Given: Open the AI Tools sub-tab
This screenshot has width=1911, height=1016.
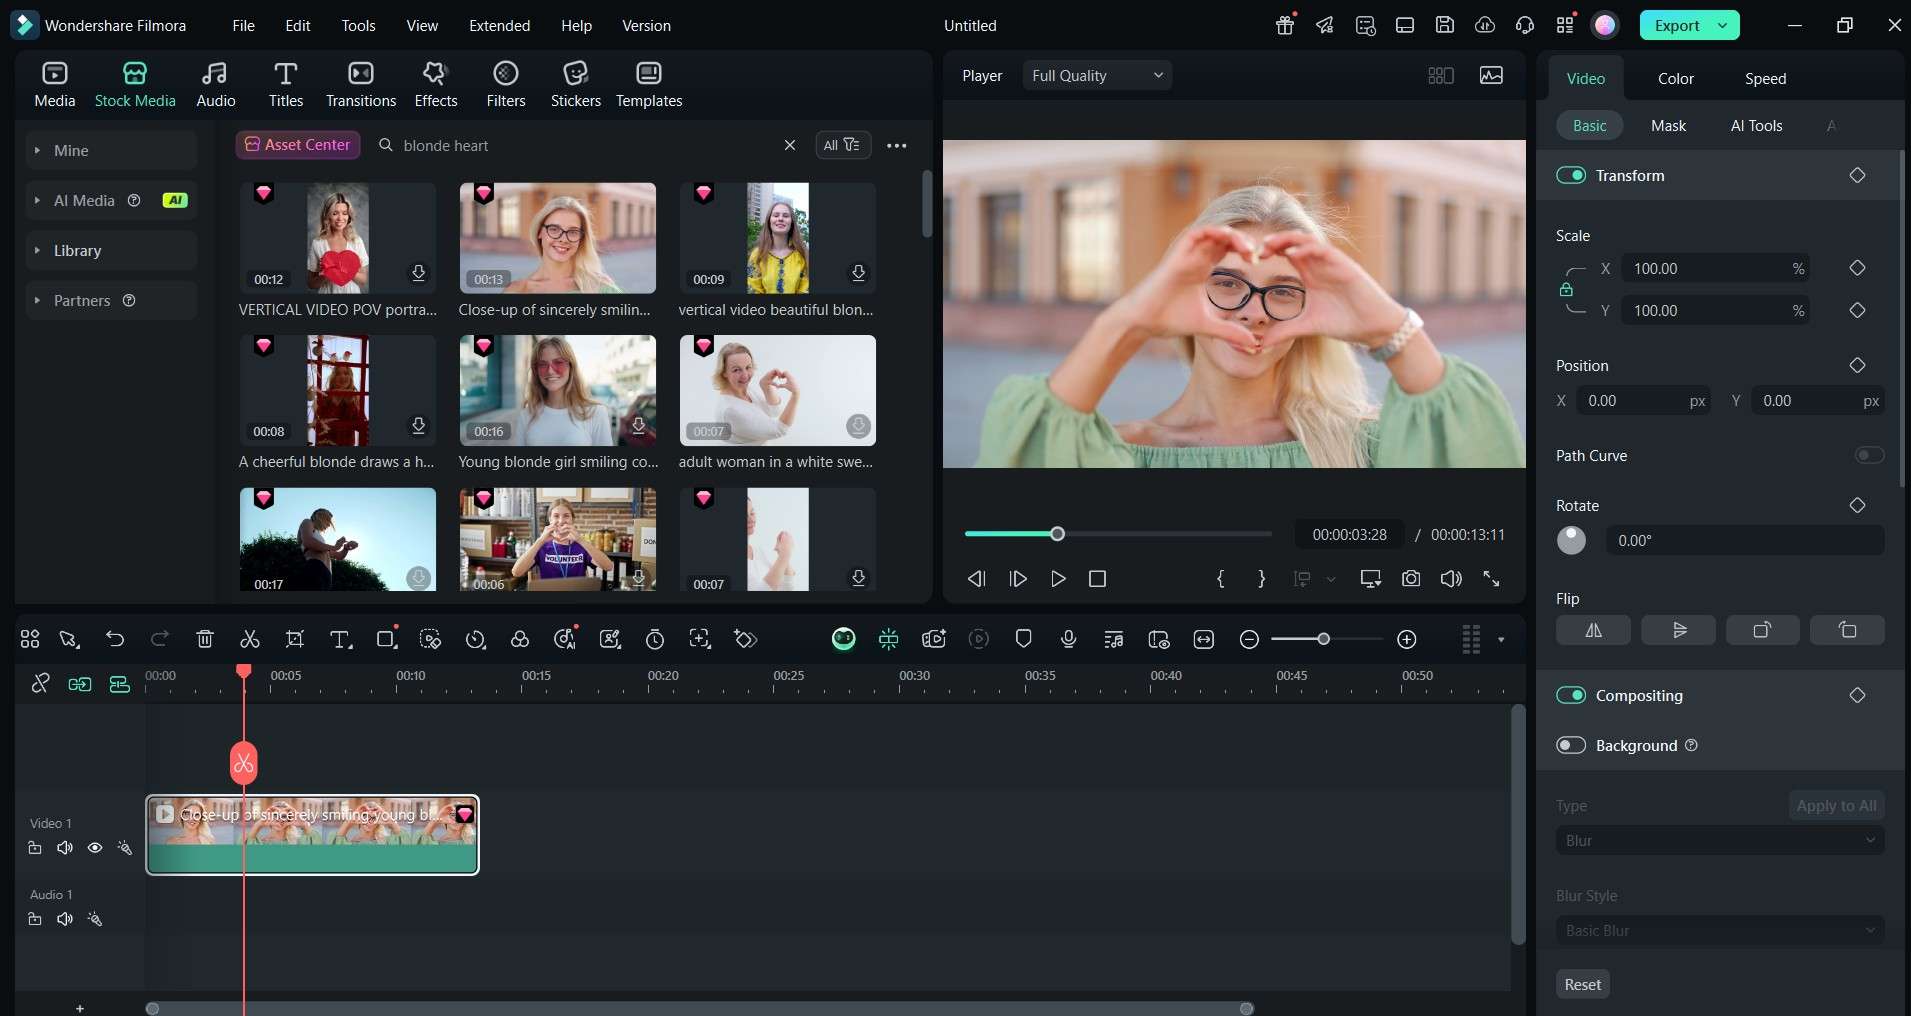Looking at the screenshot, I should pyautogui.click(x=1756, y=125).
